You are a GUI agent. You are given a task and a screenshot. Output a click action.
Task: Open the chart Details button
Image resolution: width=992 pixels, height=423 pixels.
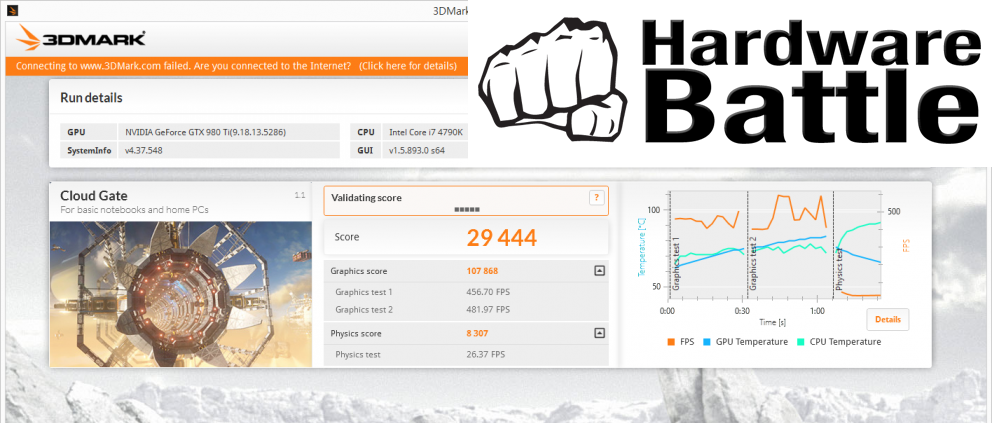click(x=887, y=319)
